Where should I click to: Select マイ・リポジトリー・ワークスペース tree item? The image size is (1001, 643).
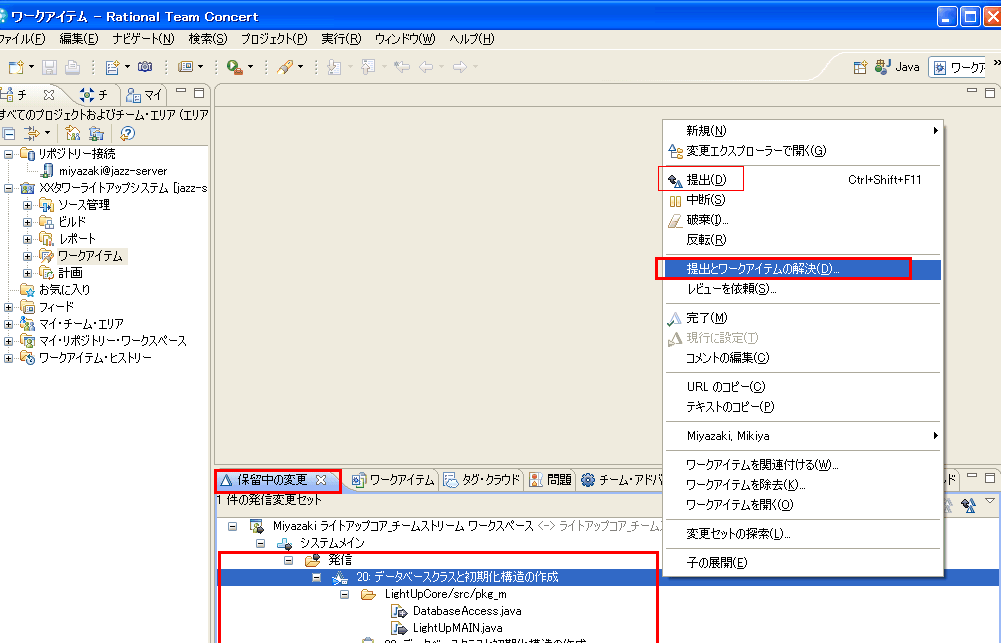pyautogui.click(x=112, y=341)
